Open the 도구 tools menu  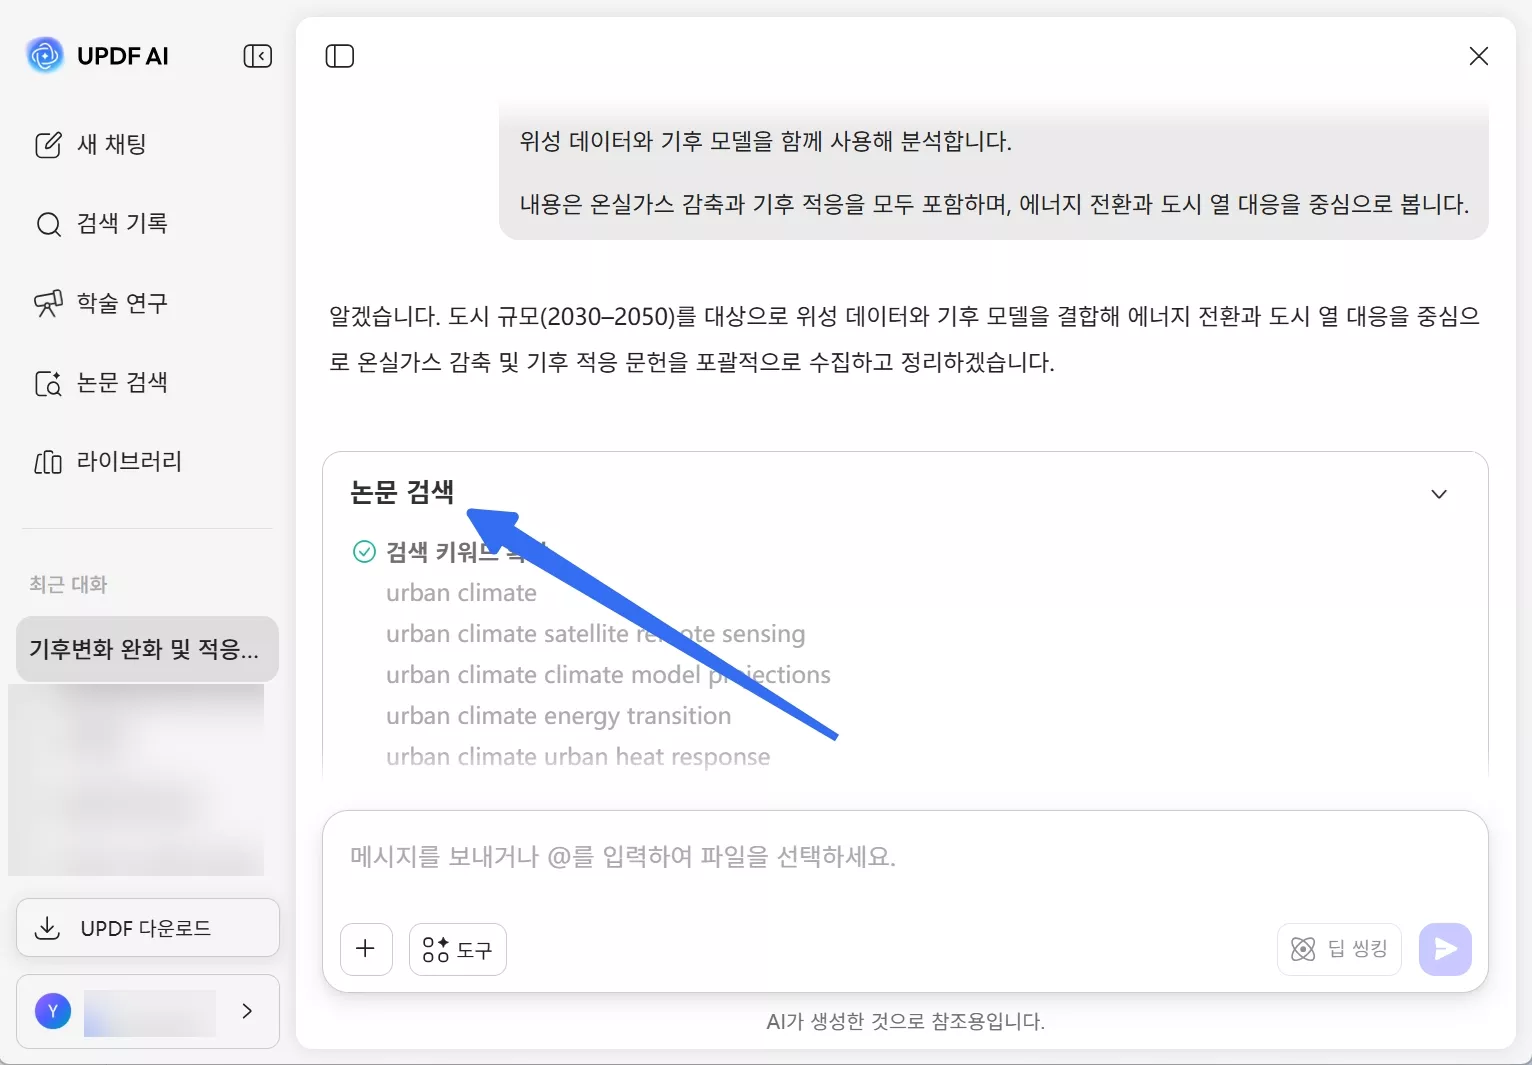pos(457,949)
